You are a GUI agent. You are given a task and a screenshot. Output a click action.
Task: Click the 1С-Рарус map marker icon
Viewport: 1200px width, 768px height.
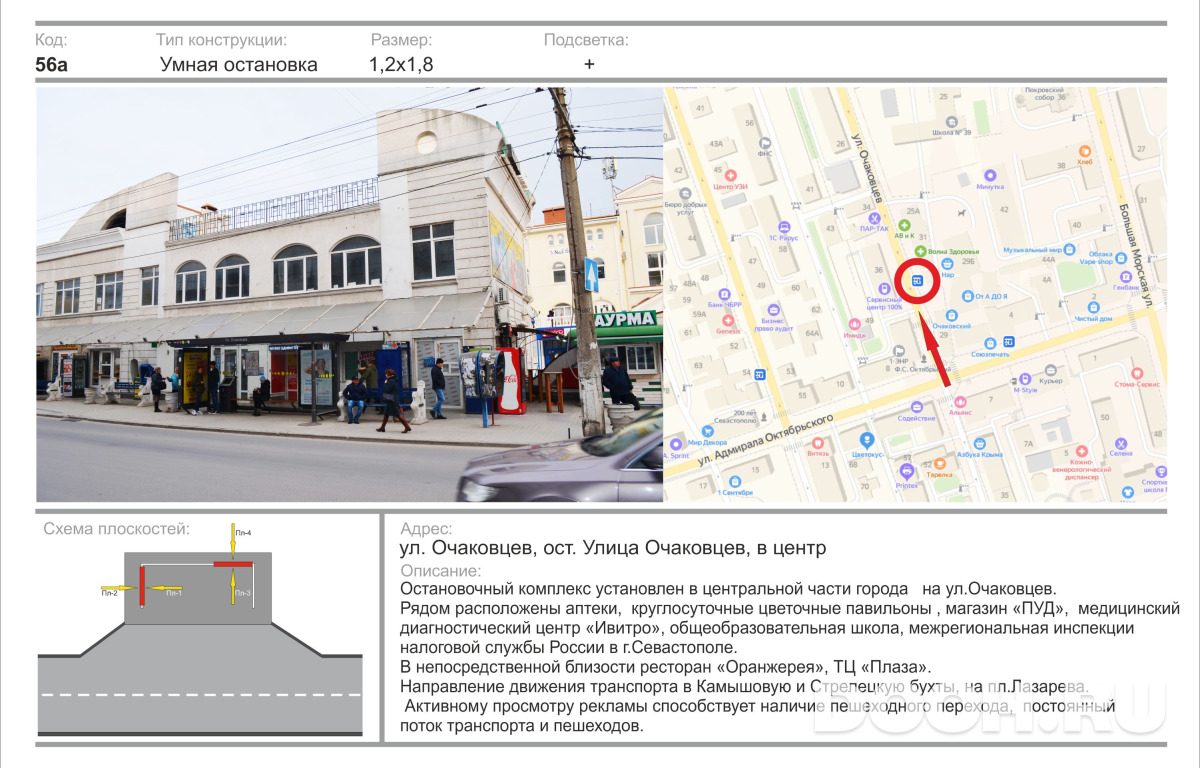point(784,225)
